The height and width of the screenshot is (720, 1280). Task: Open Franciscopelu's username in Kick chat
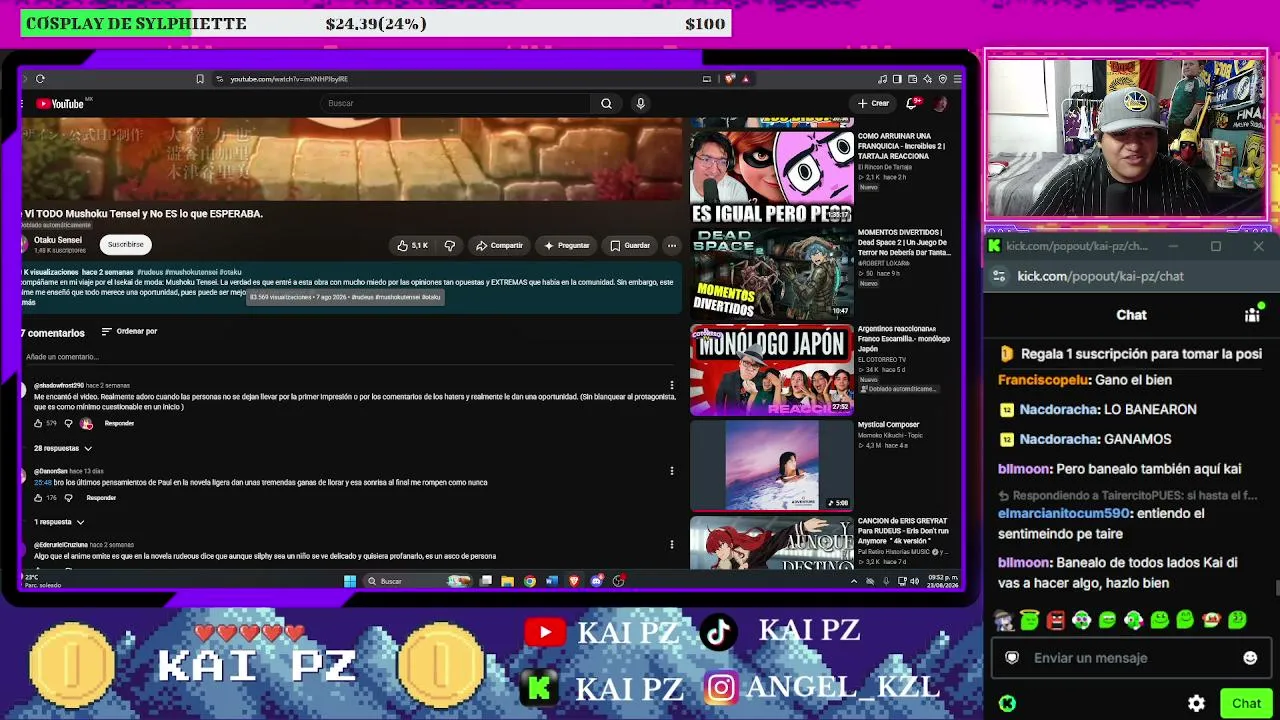[1042, 380]
